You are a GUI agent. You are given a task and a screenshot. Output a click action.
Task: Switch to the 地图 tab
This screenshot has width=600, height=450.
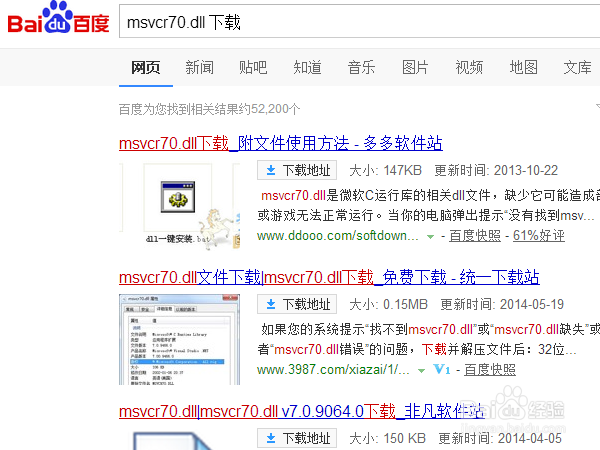pos(523,68)
